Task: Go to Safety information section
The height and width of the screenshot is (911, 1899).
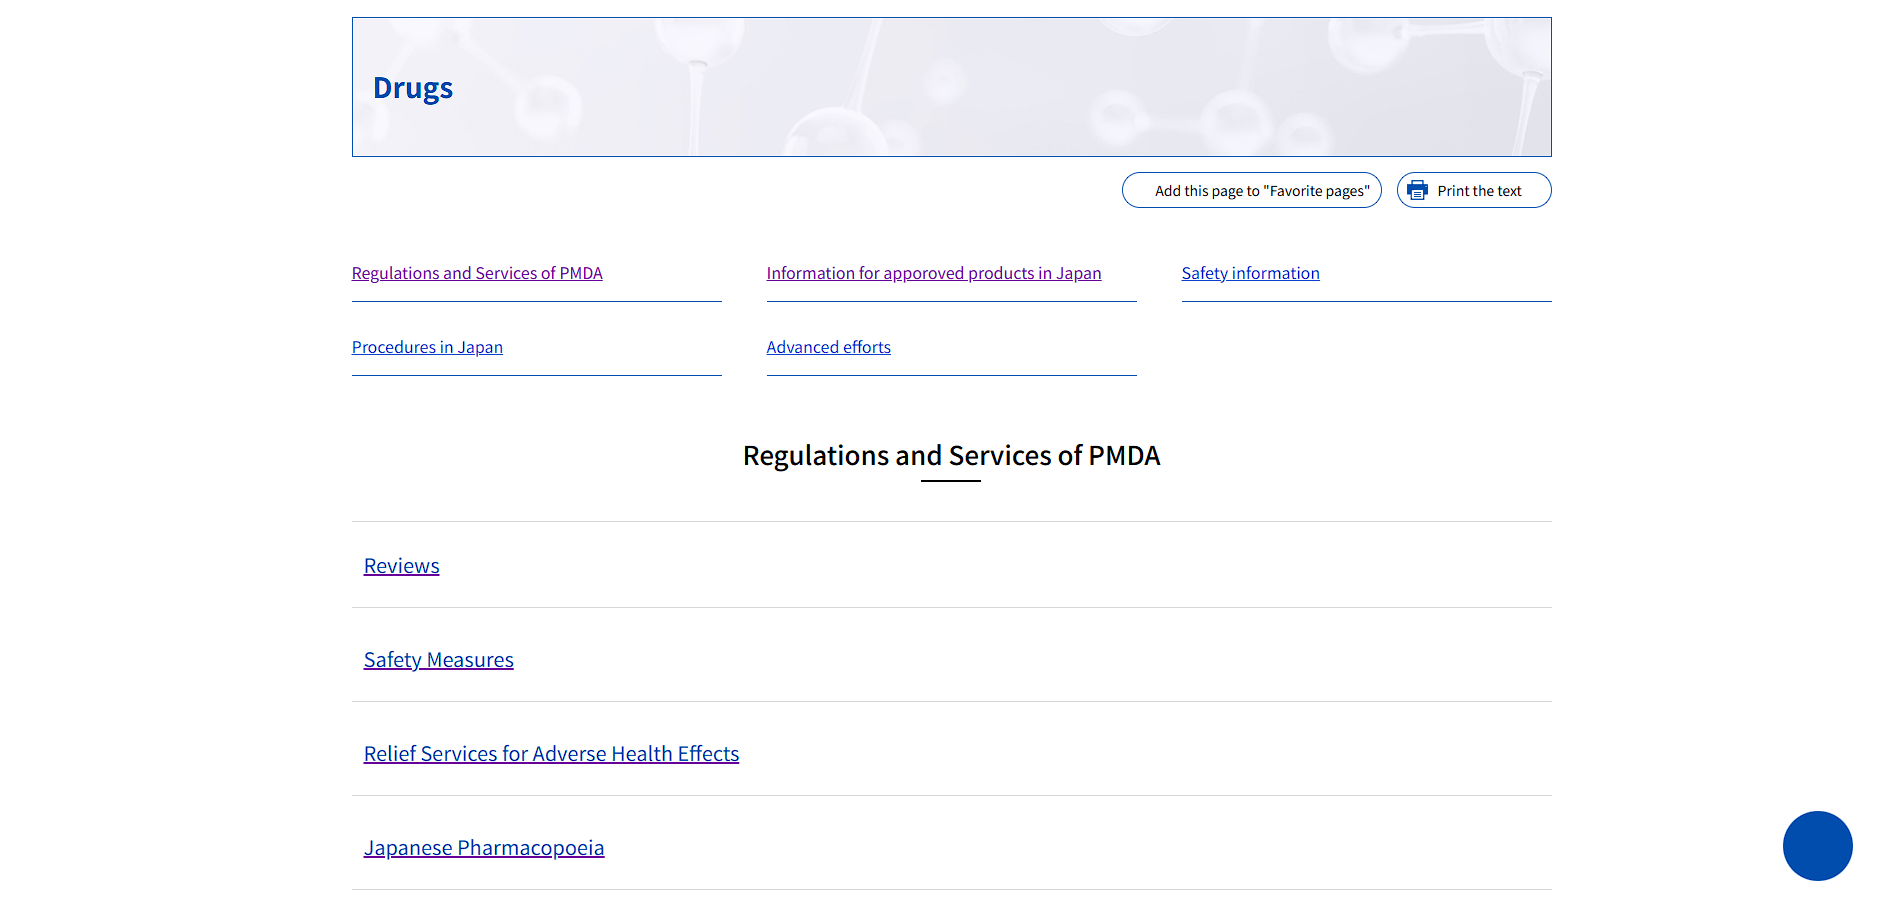Action: click(x=1250, y=273)
